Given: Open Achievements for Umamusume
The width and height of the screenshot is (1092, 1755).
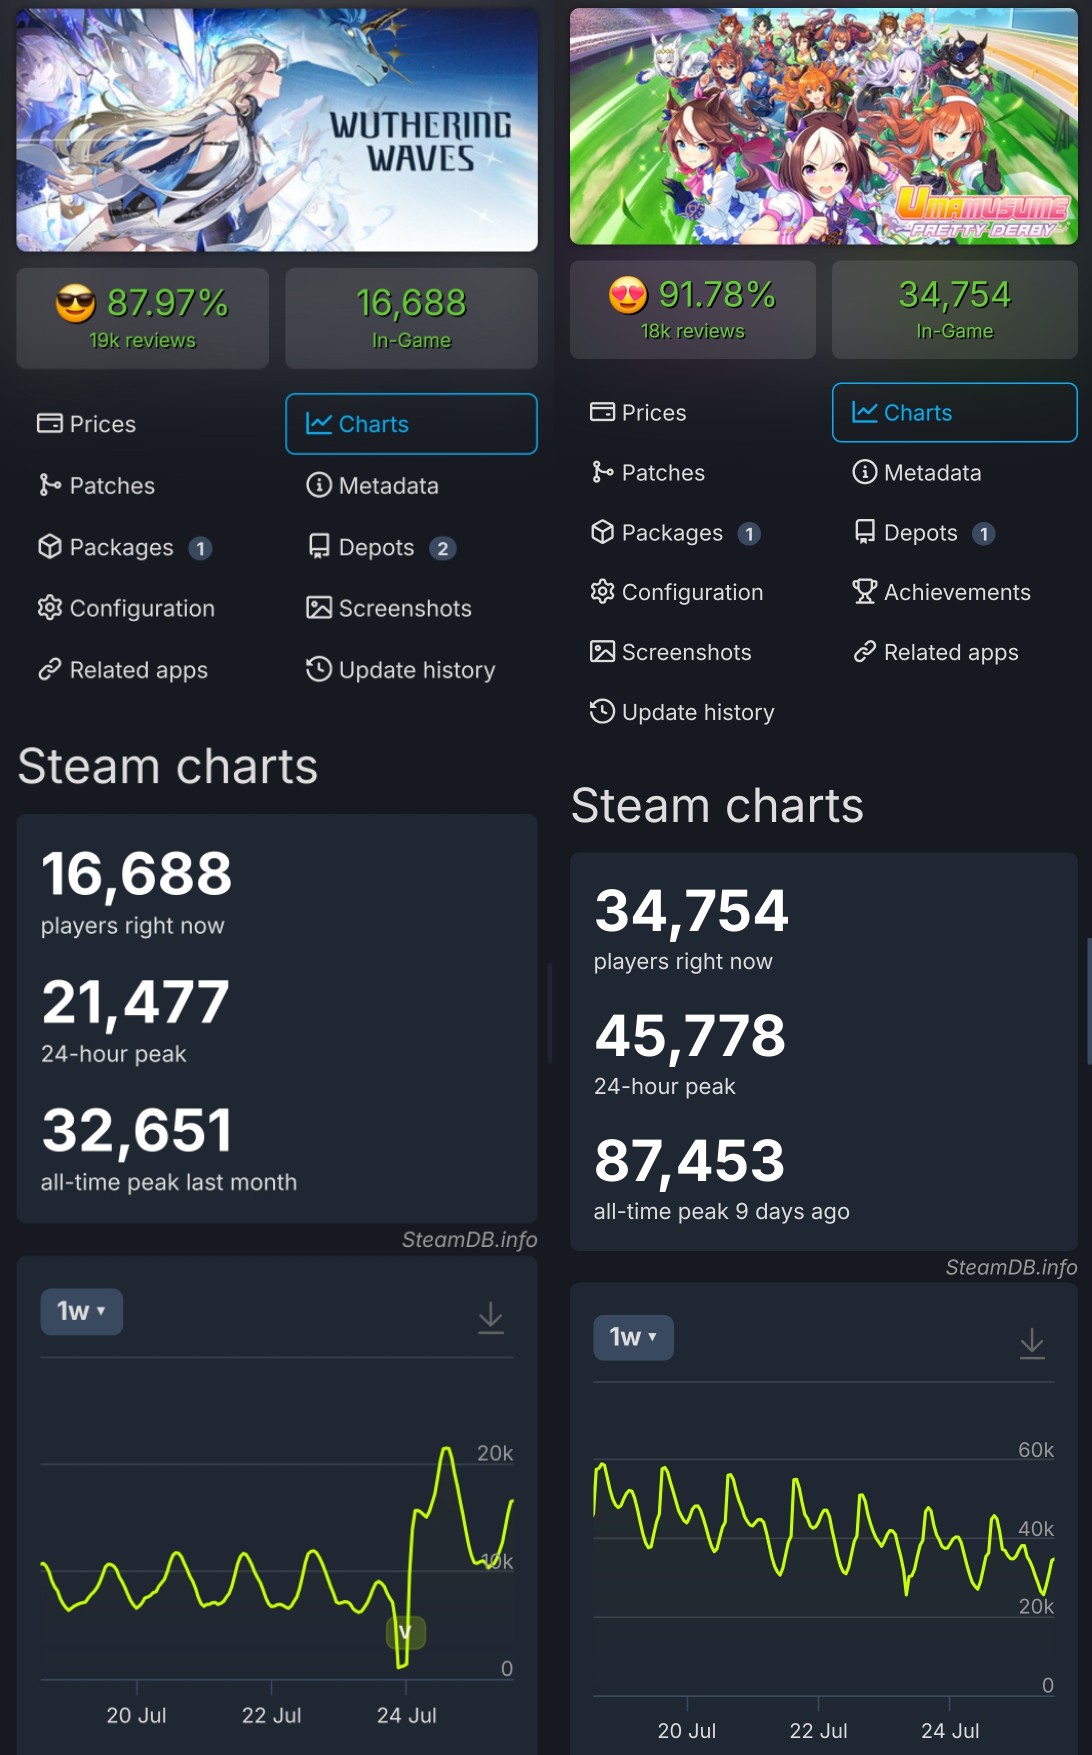Looking at the screenshot, I should tap(941, 593).
